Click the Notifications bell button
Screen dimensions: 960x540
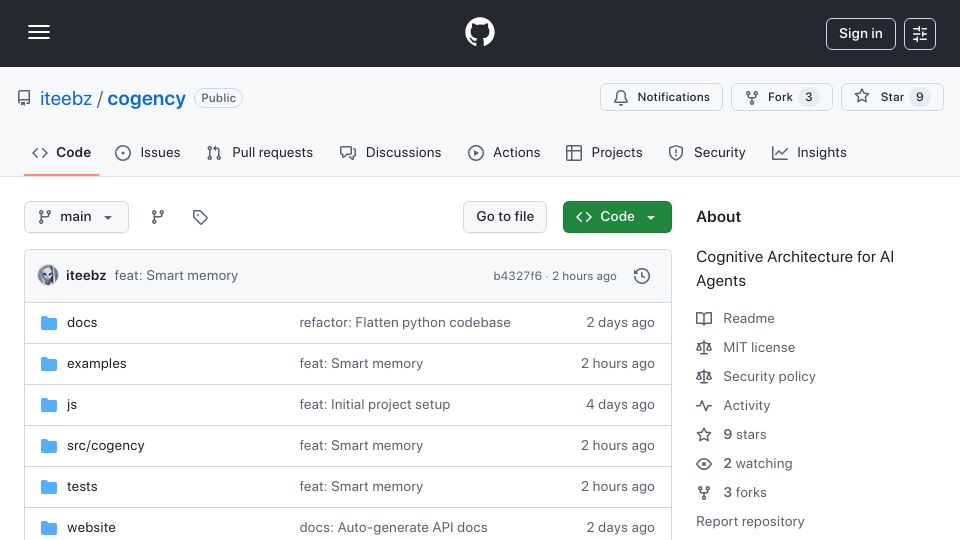[661, 97]
